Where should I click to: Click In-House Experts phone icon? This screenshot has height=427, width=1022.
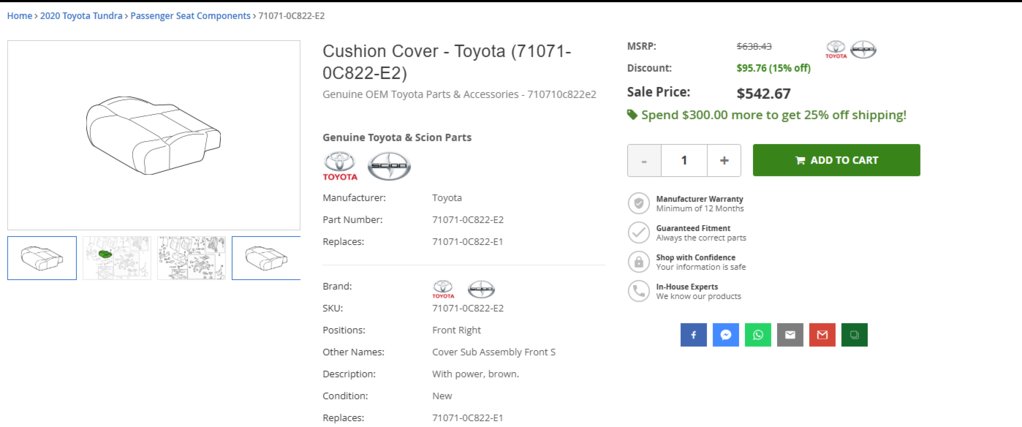pyautogui.click(x=638, y=291)
